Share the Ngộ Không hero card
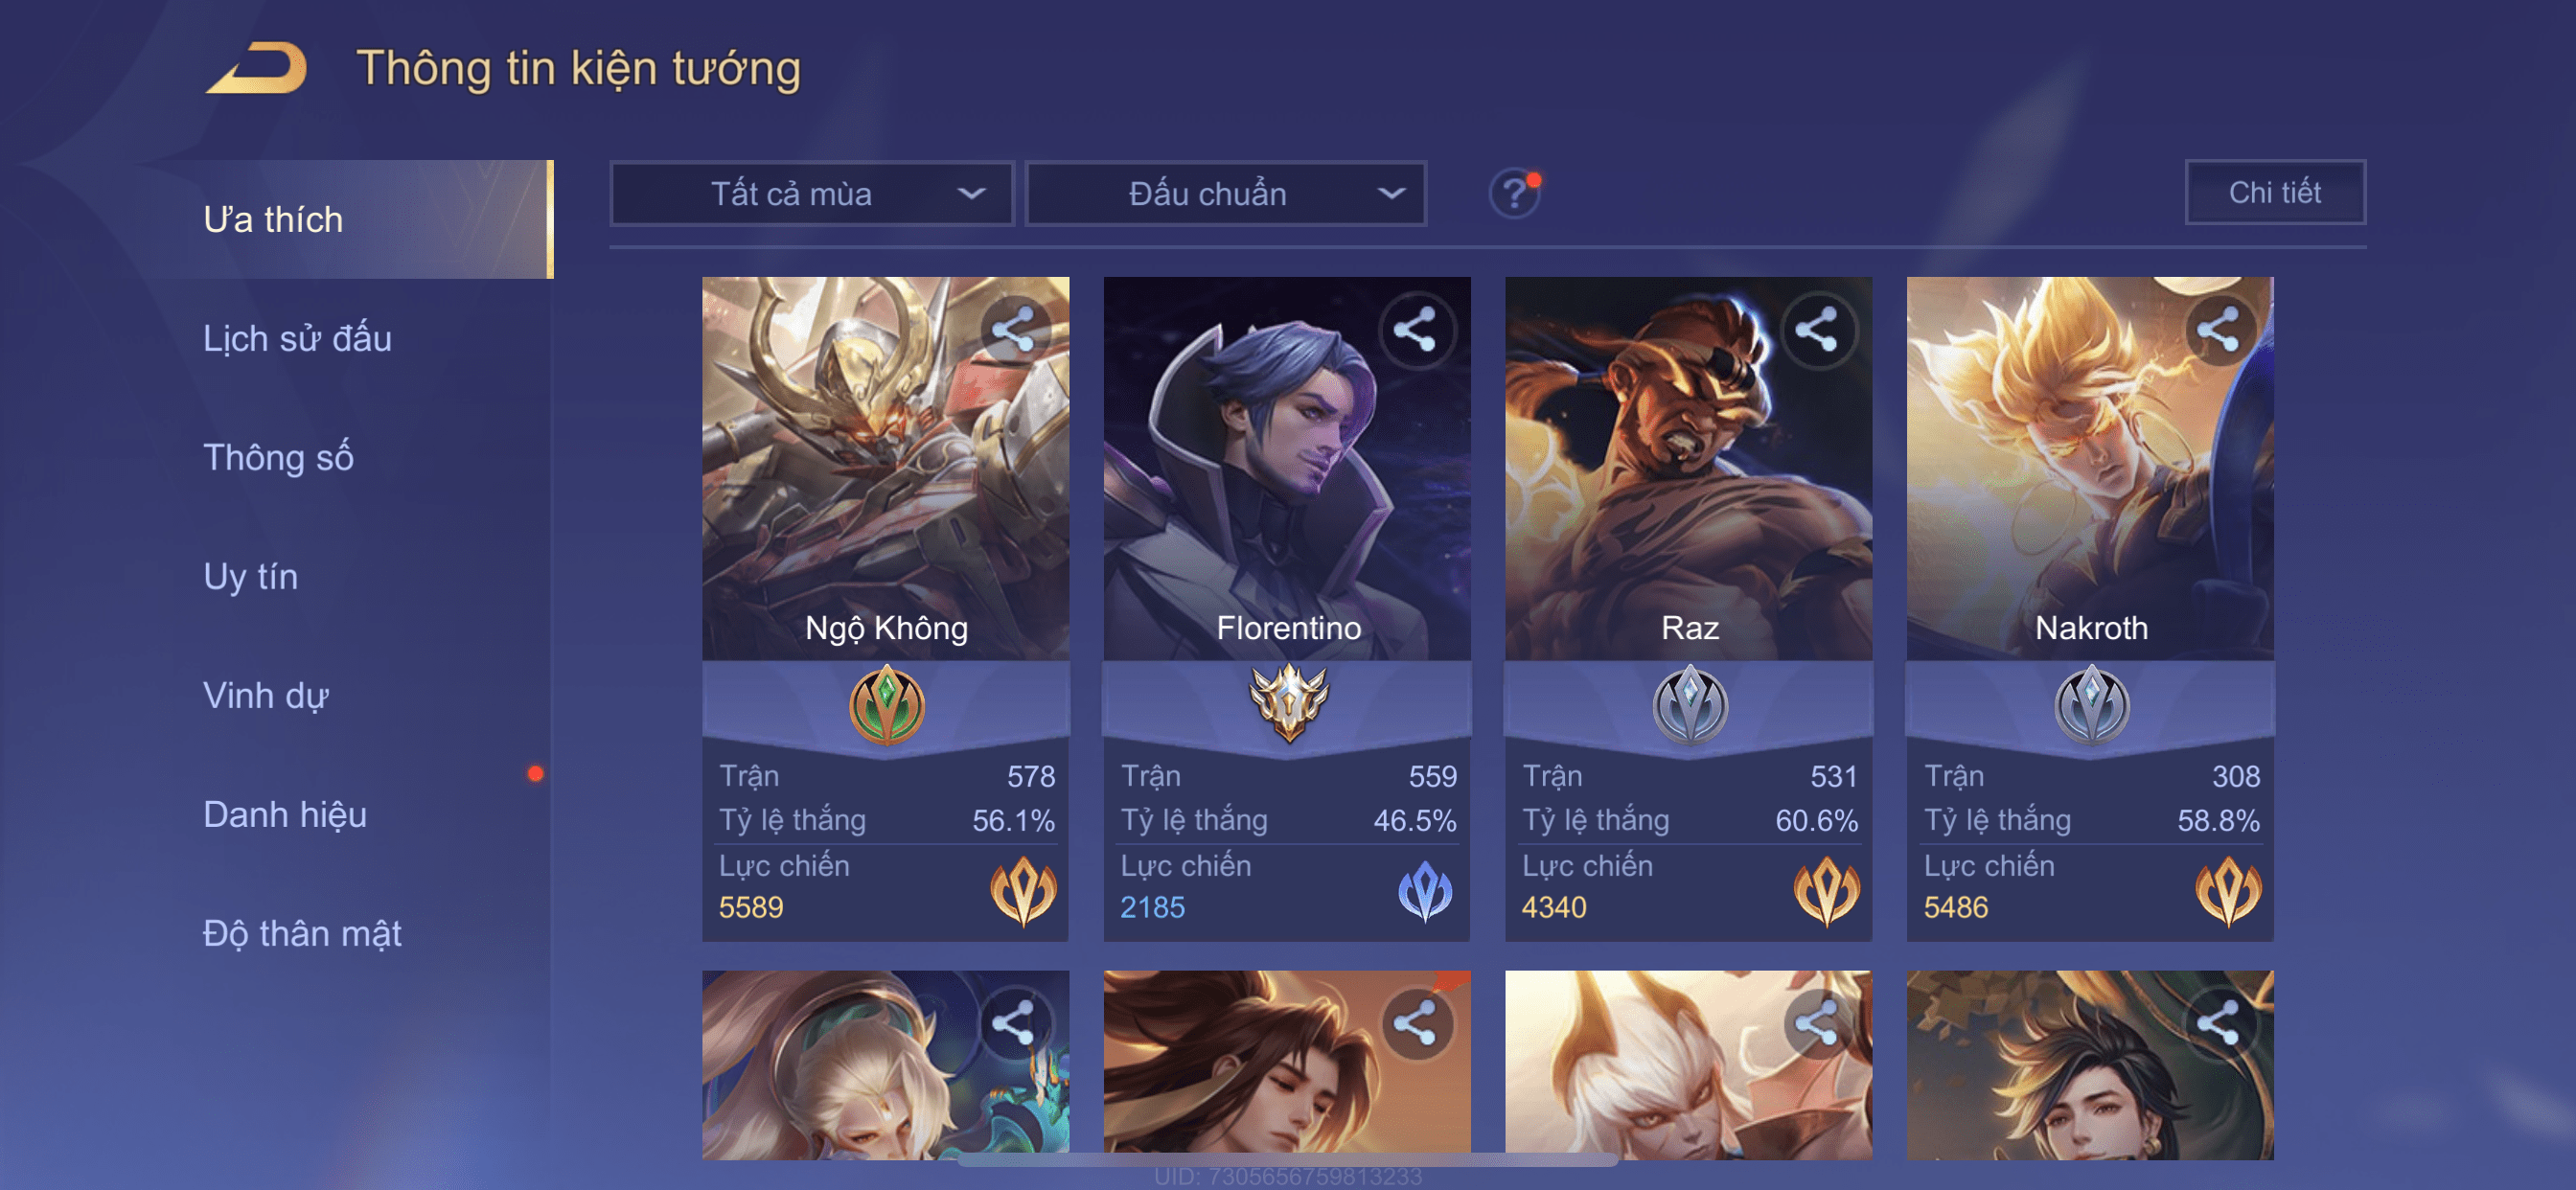 pyautogui.click(x=1014, y=330)
